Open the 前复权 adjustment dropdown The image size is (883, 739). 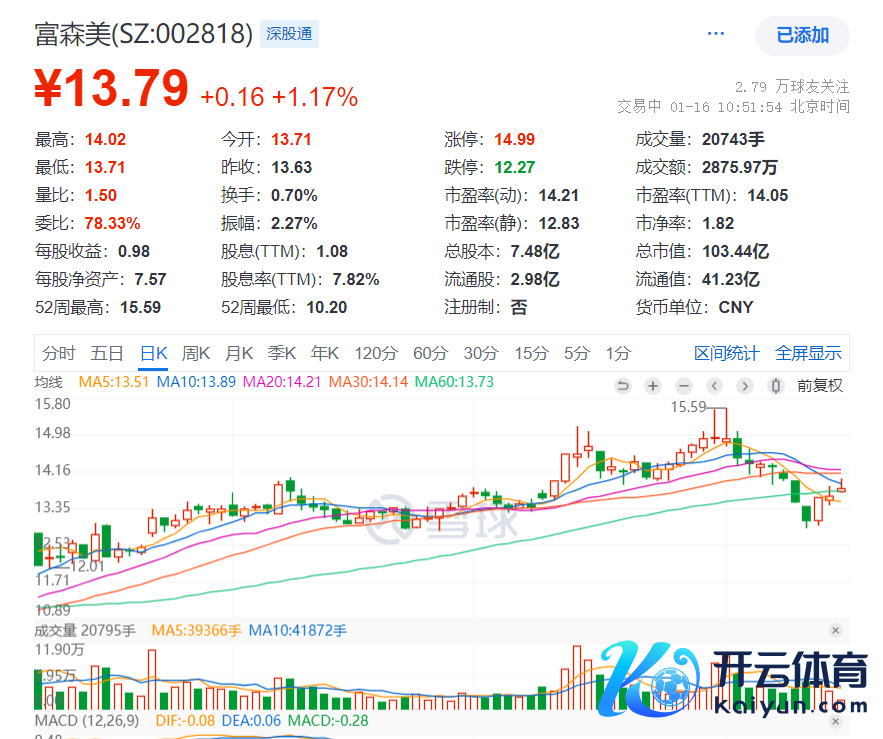pyautogui.click(x=819, y=385)
